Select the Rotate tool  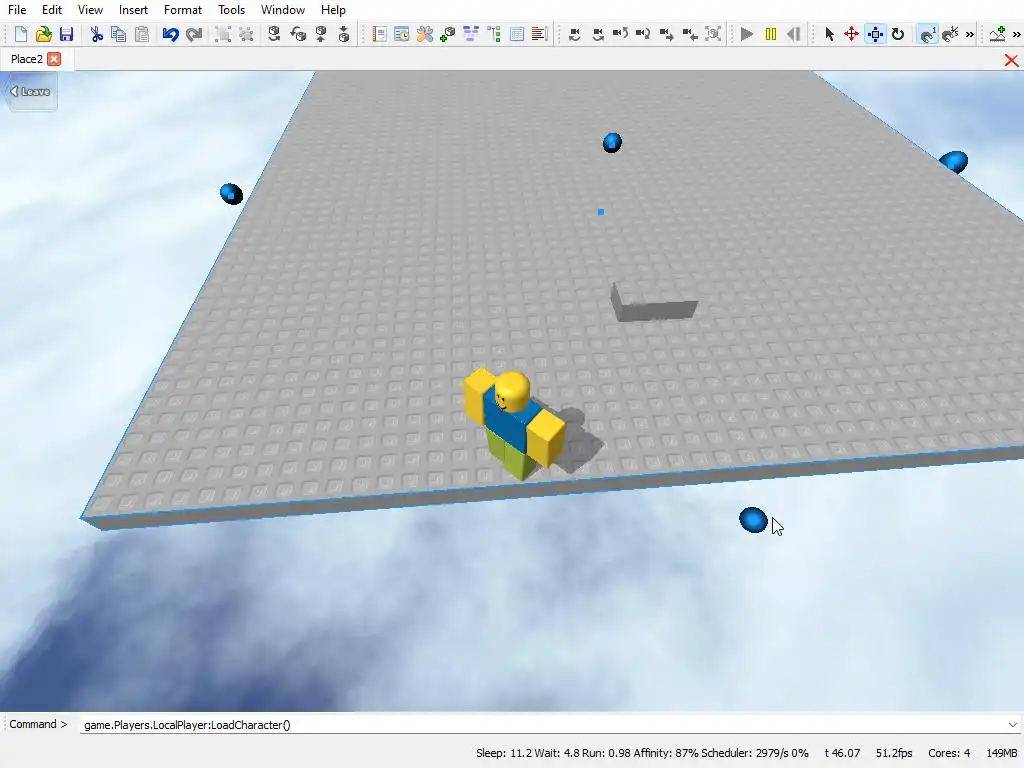tap(898, 34)
